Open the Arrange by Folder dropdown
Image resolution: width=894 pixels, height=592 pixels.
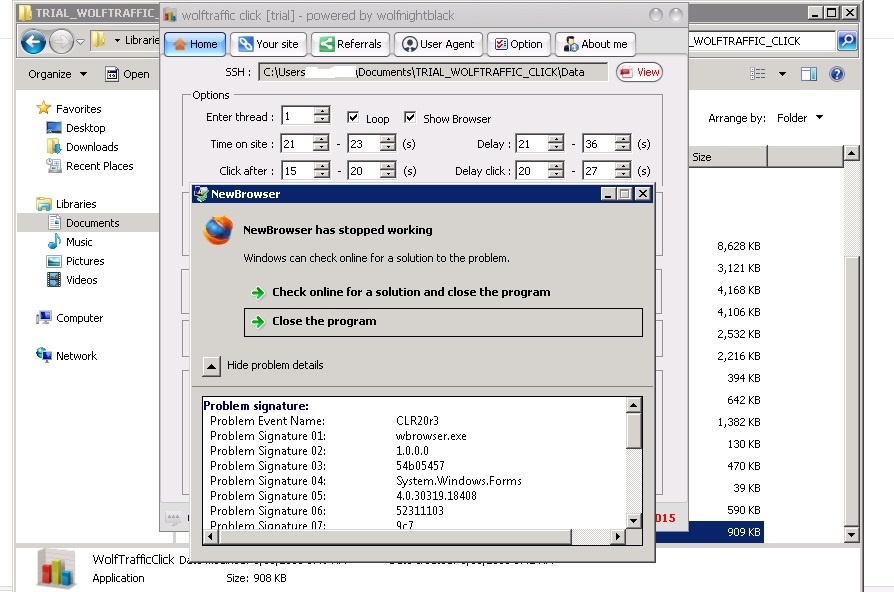point(800,118)
